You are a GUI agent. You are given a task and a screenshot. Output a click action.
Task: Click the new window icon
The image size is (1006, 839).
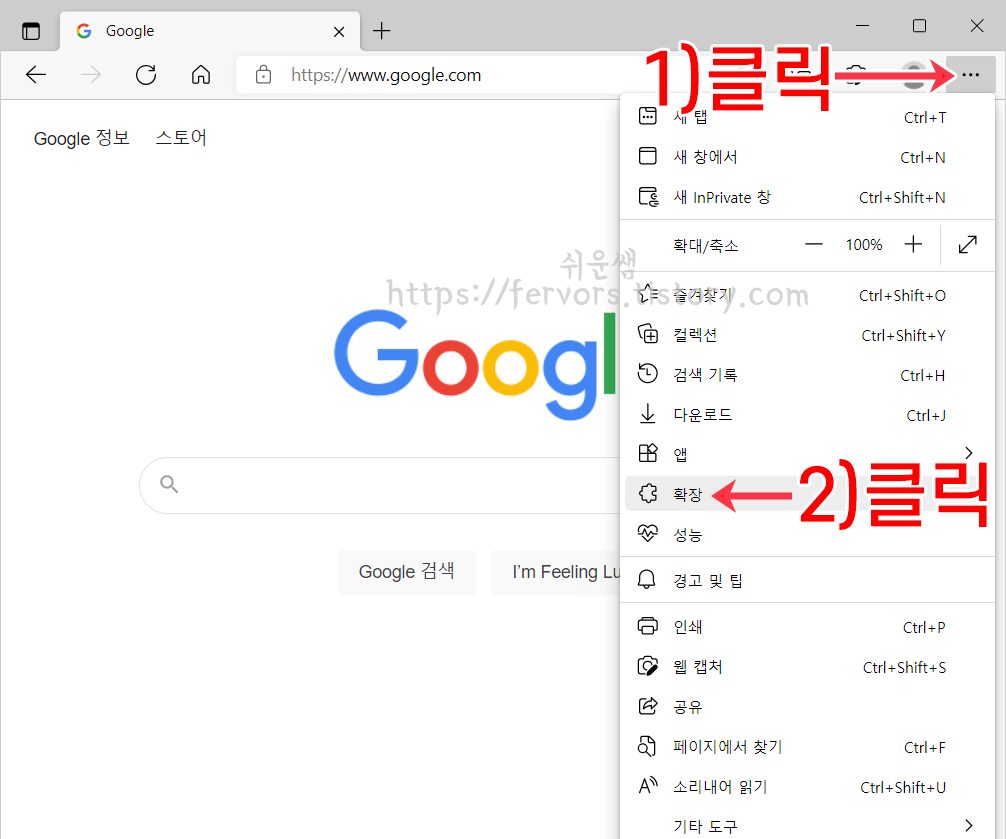[647, 156]
